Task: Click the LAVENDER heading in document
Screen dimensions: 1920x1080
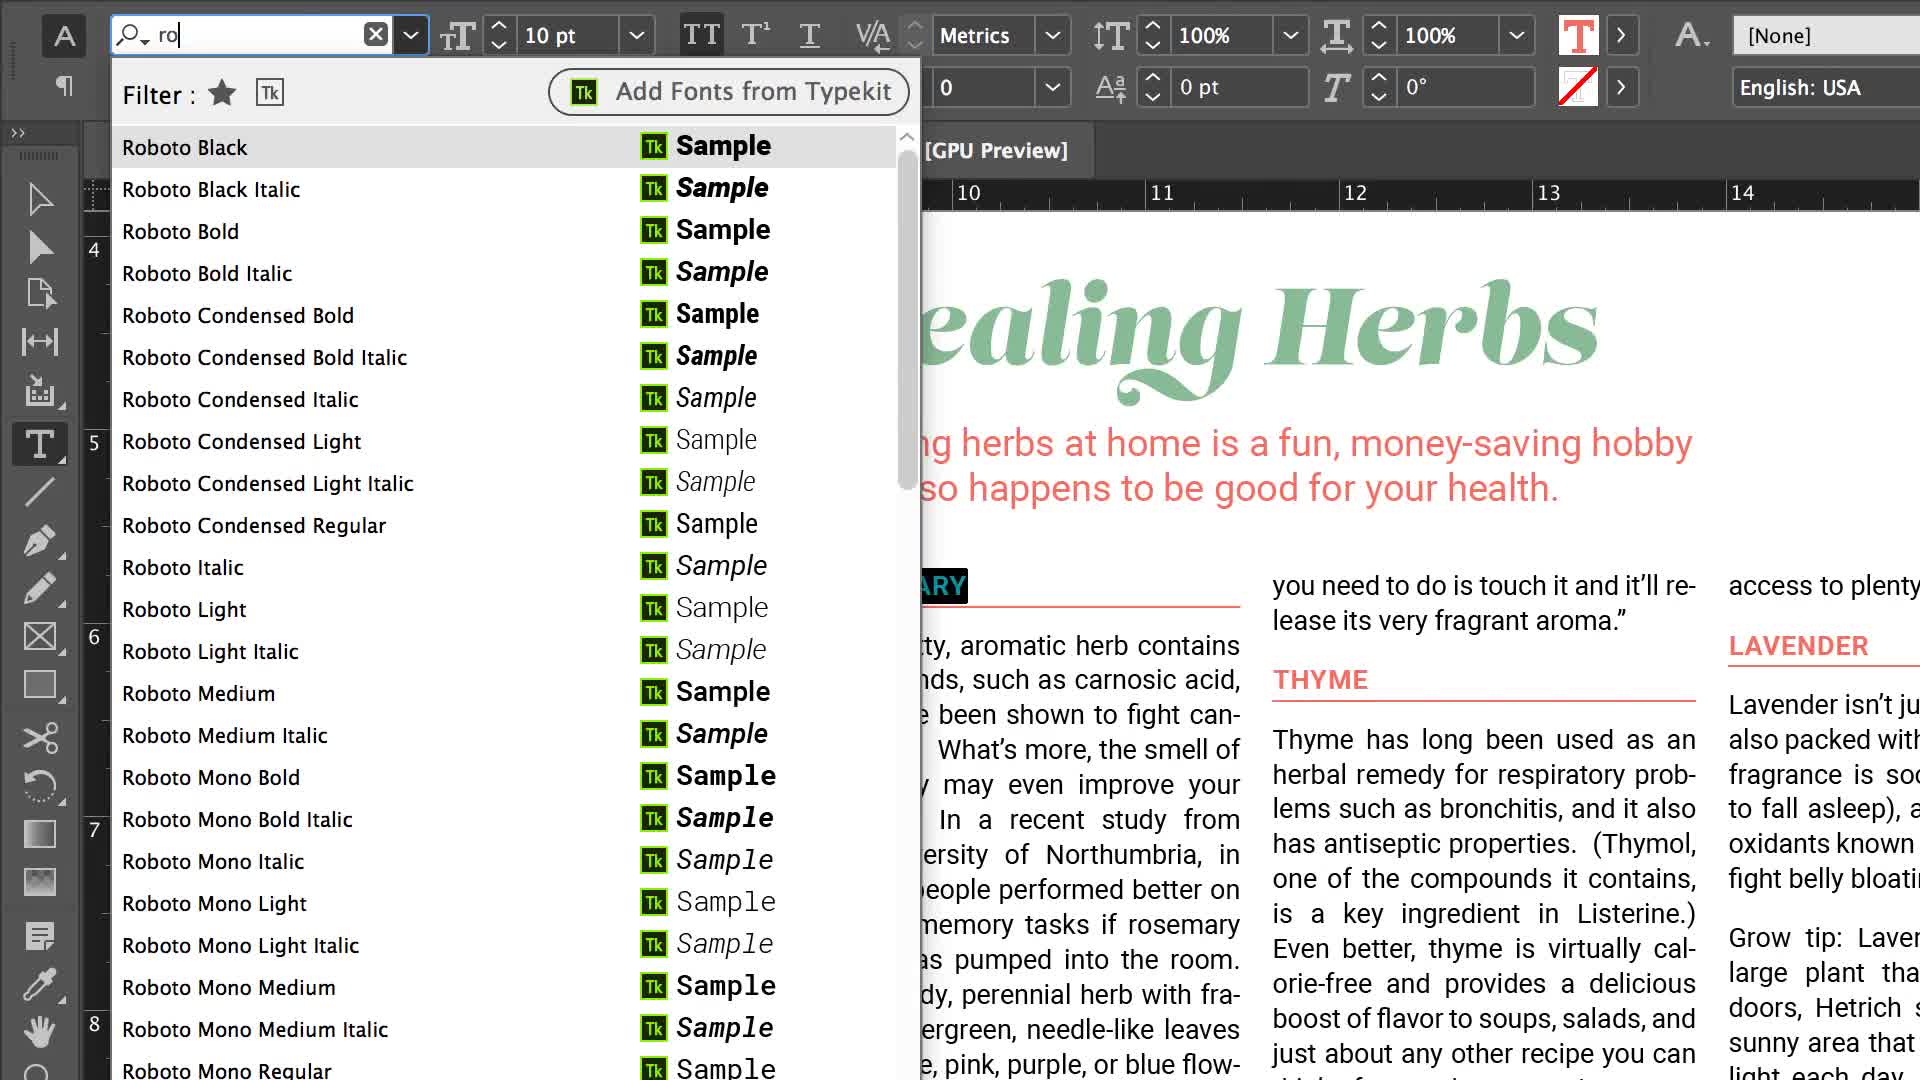Action: click(1798, 646)
